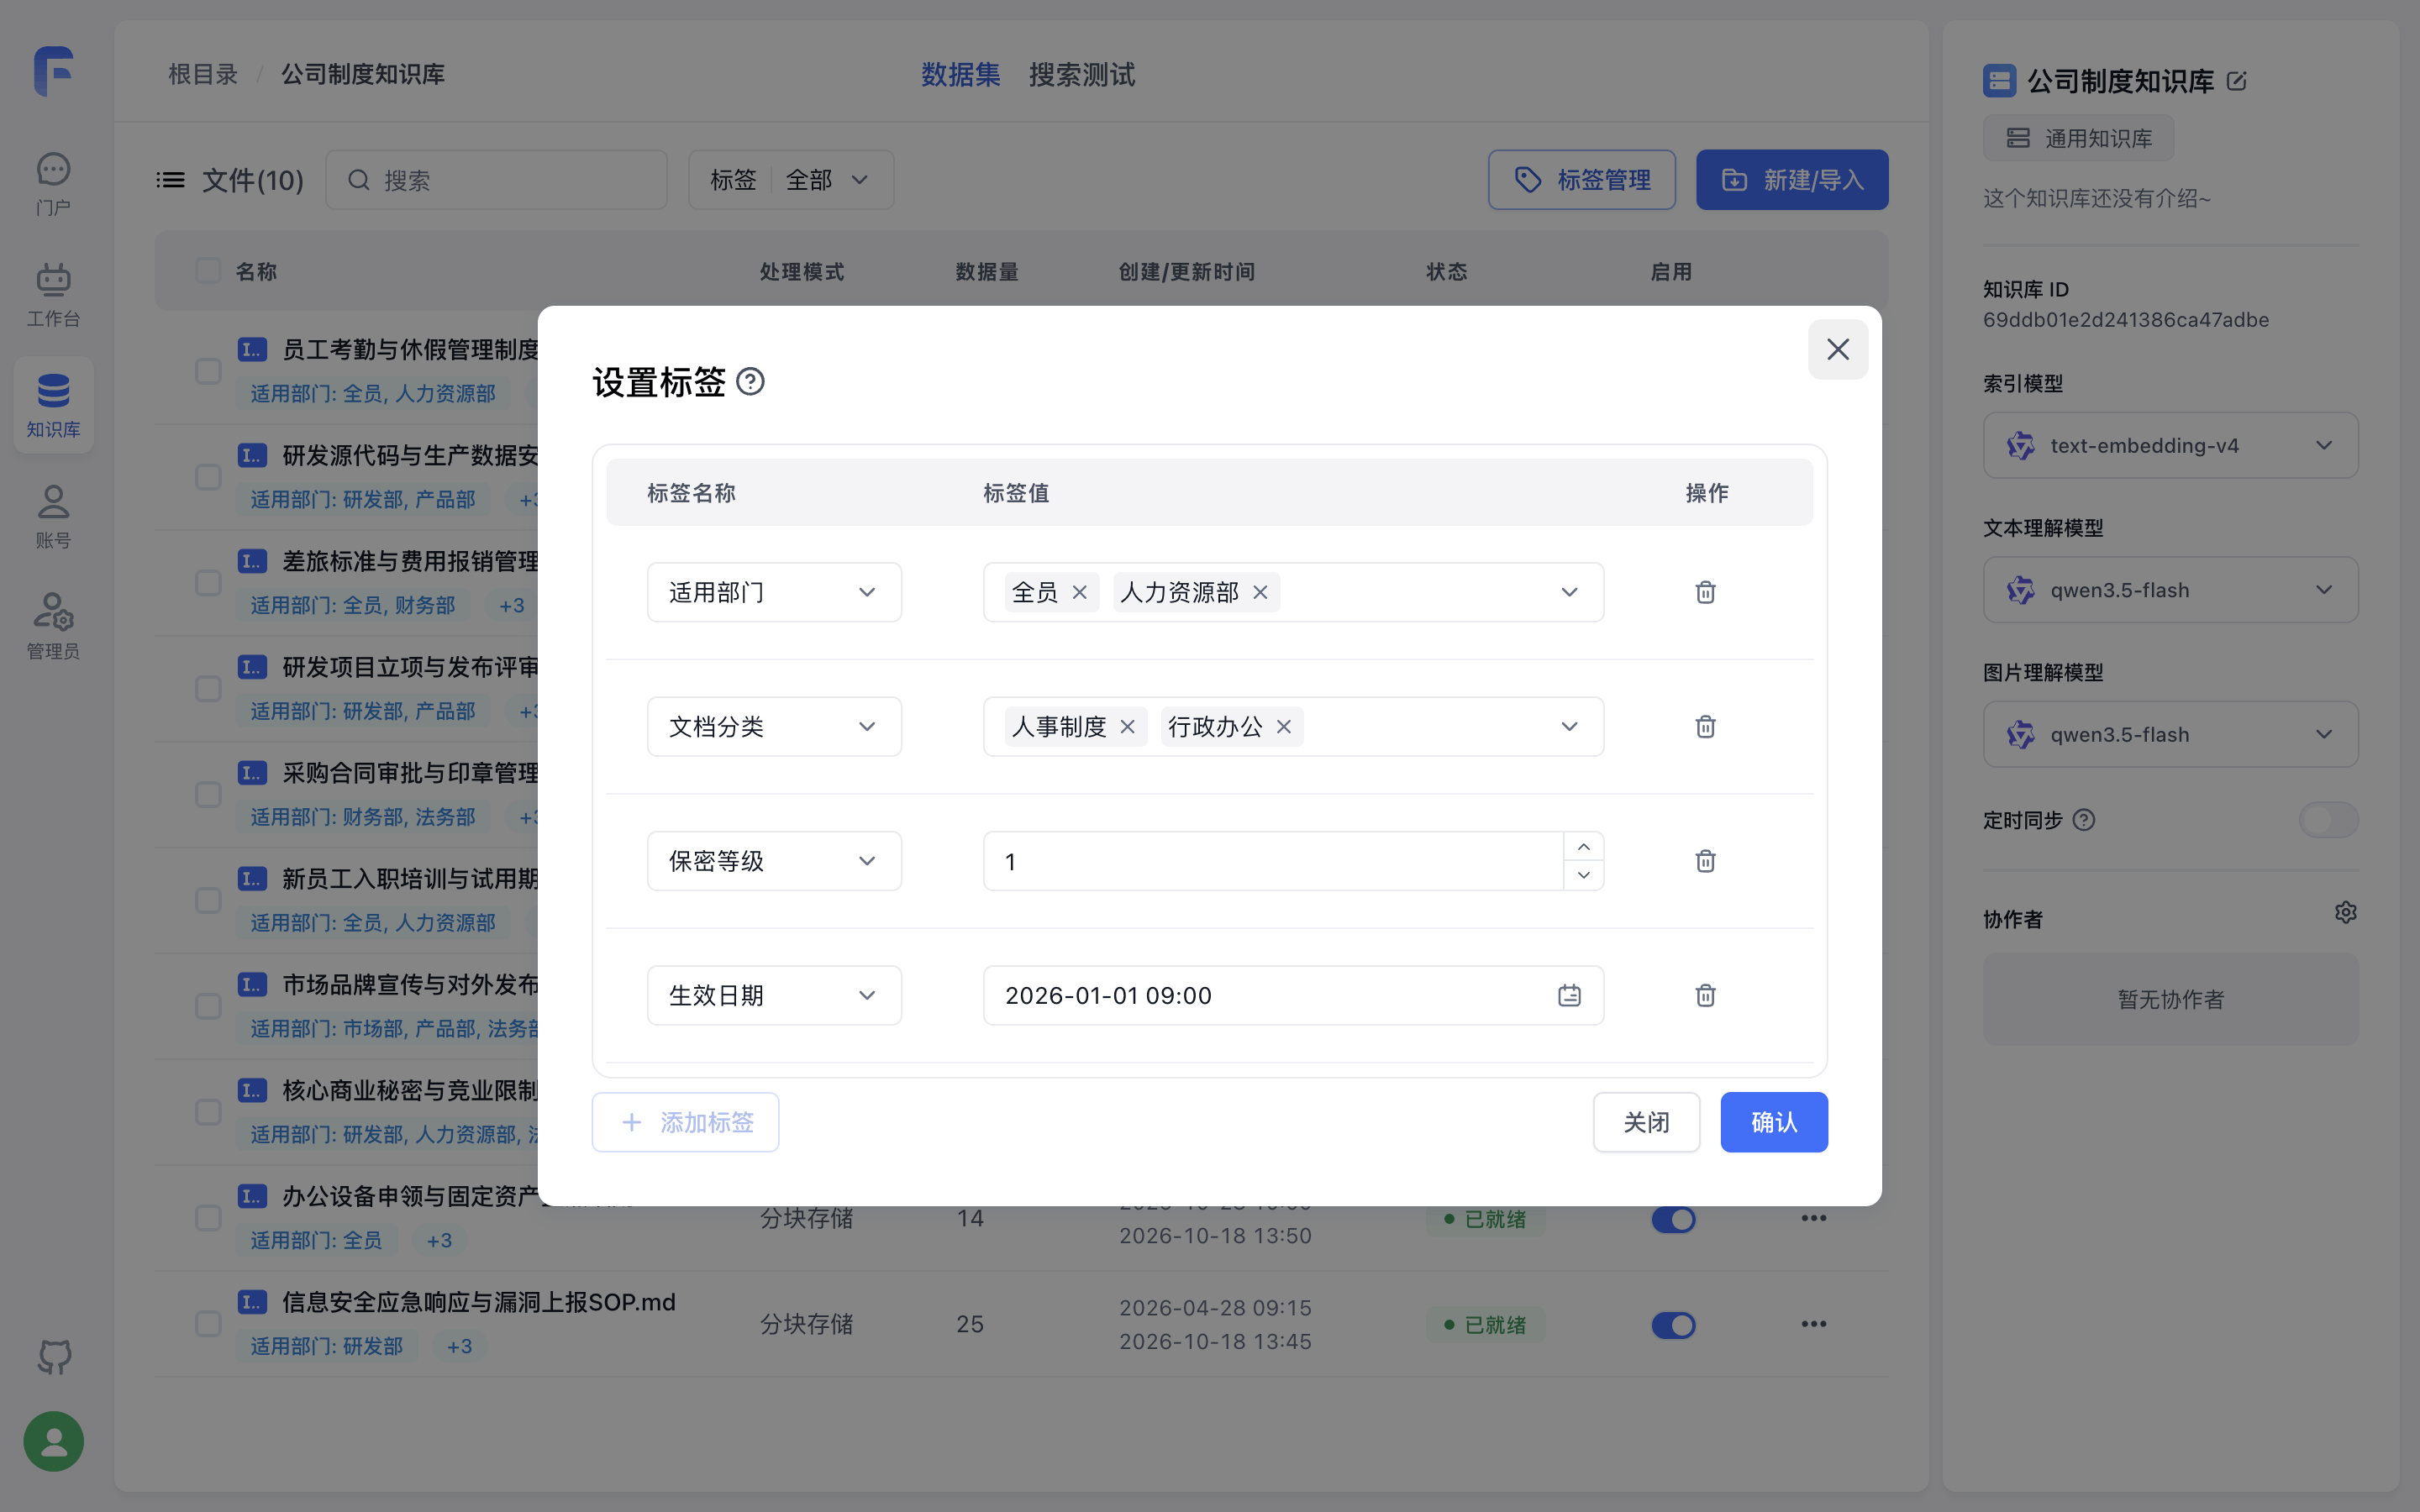This screenshot has height=1512, width=2420.
Task: Toggle enable switch for 办公设备申领 file
Action: click(x=1673, y=1219)
